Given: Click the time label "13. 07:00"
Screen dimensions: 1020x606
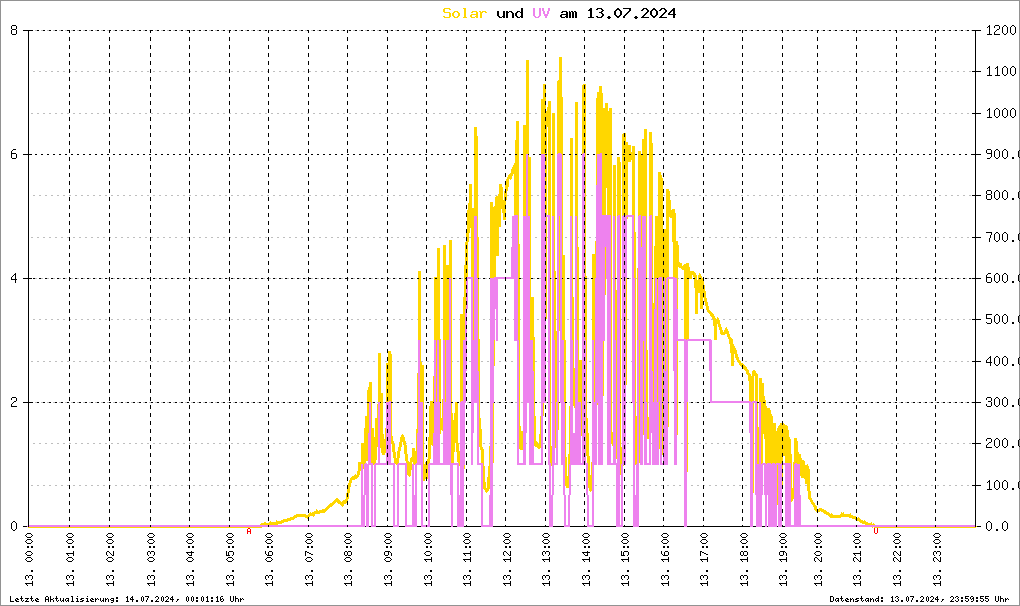Looking at the screenshot, I should [x=308, y=559].
